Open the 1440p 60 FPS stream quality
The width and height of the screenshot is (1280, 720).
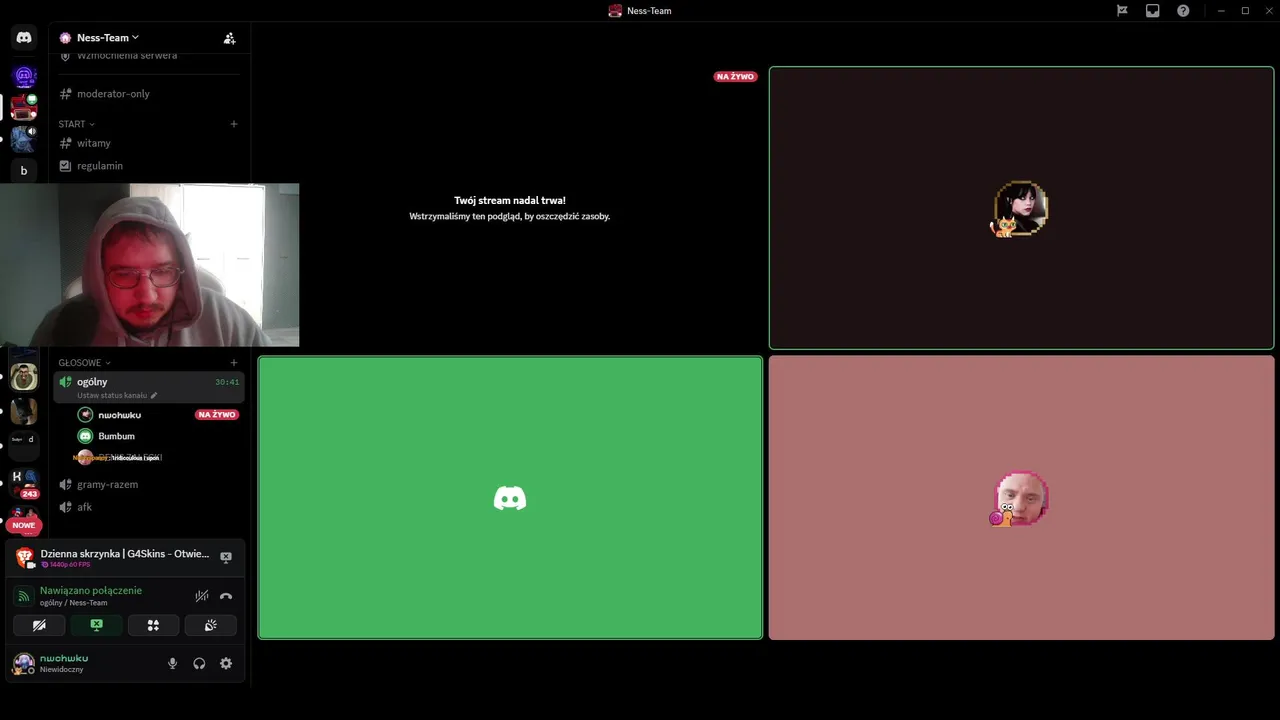tap(66, 565)
